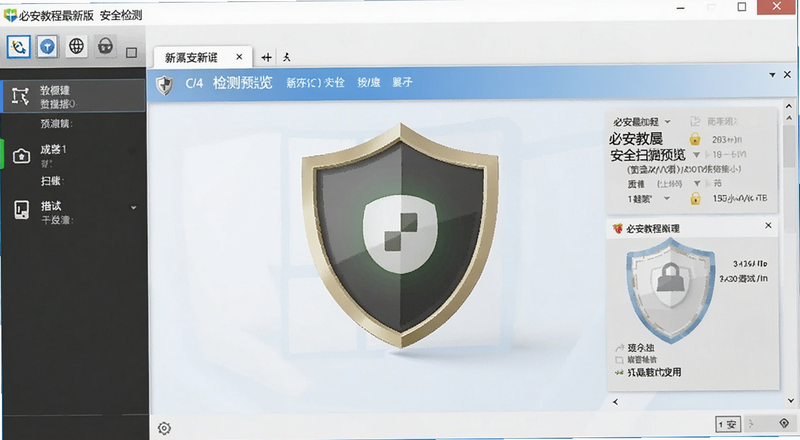The width and height of the screenshot is (800, 440).
Task: Click the top up arrow of right scrollbar
Action: click(x=789, y=106)
